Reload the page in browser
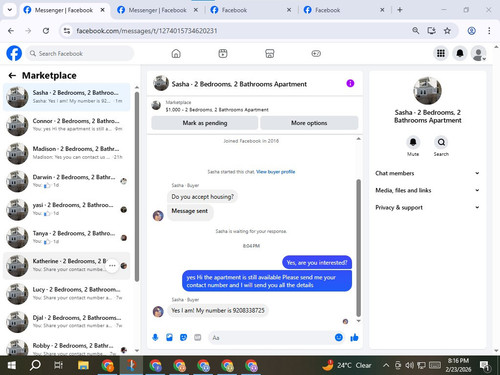The image size is (500, 375). pos(46,31)
